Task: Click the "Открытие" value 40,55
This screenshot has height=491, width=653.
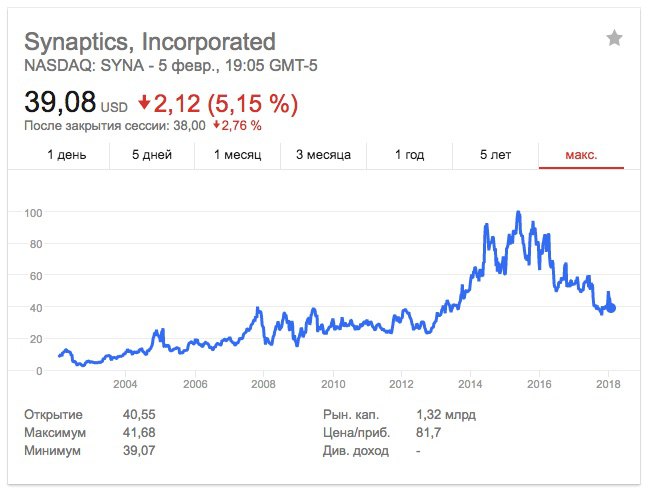Action: (139, 415)
